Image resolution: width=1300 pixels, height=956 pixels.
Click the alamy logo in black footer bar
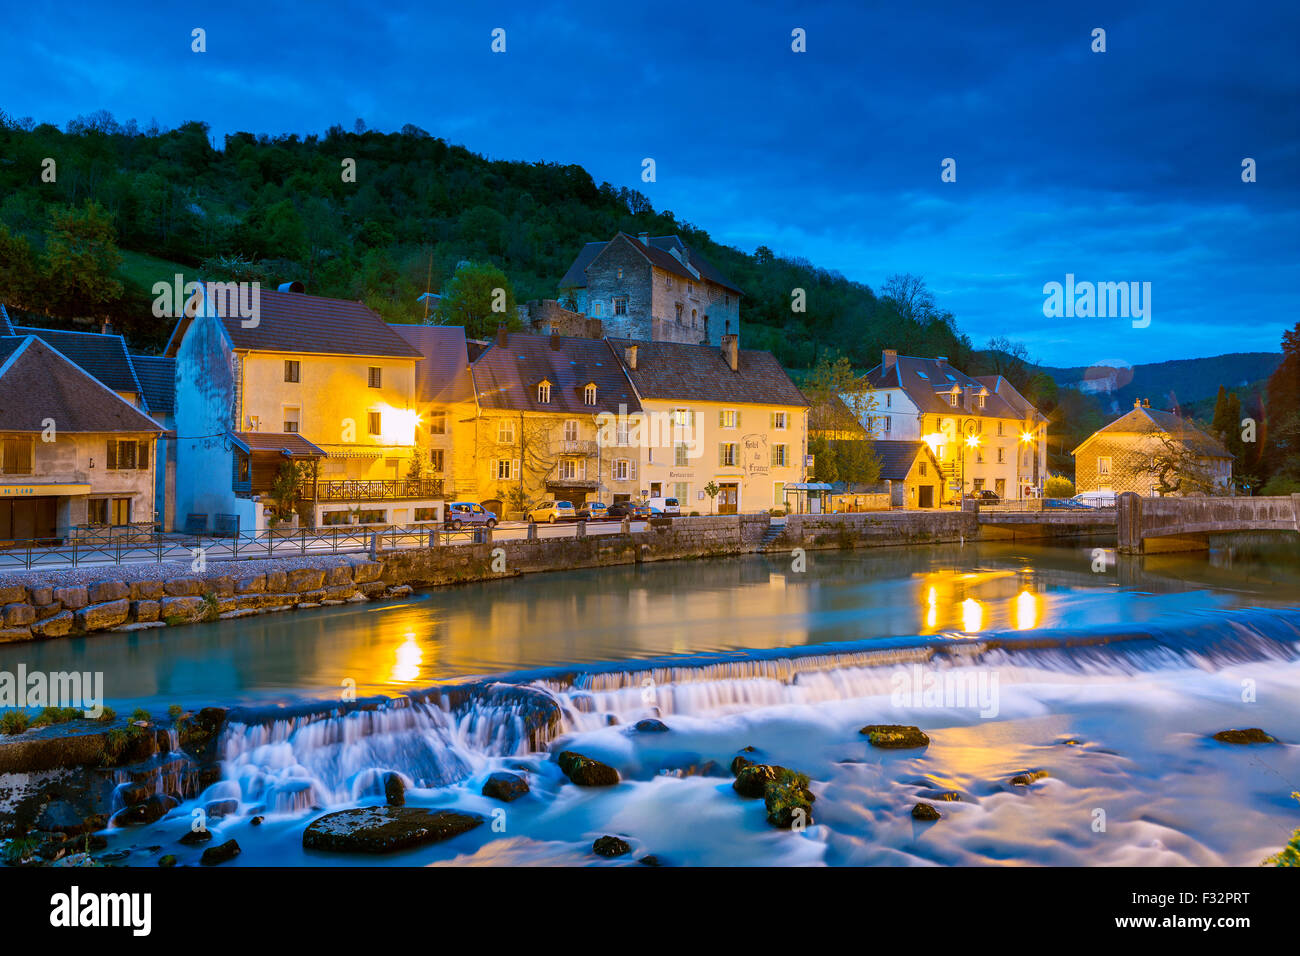[100, 911]
